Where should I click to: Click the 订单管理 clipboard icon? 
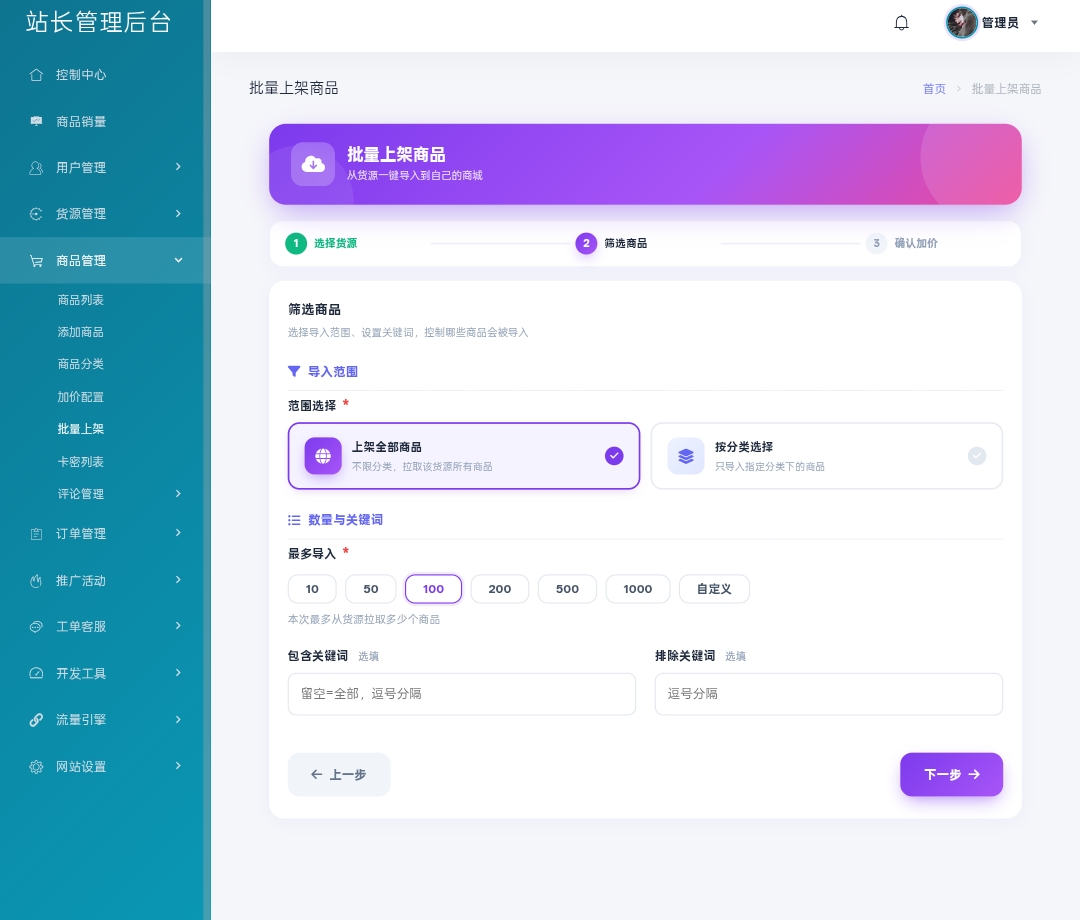point(37,534)
